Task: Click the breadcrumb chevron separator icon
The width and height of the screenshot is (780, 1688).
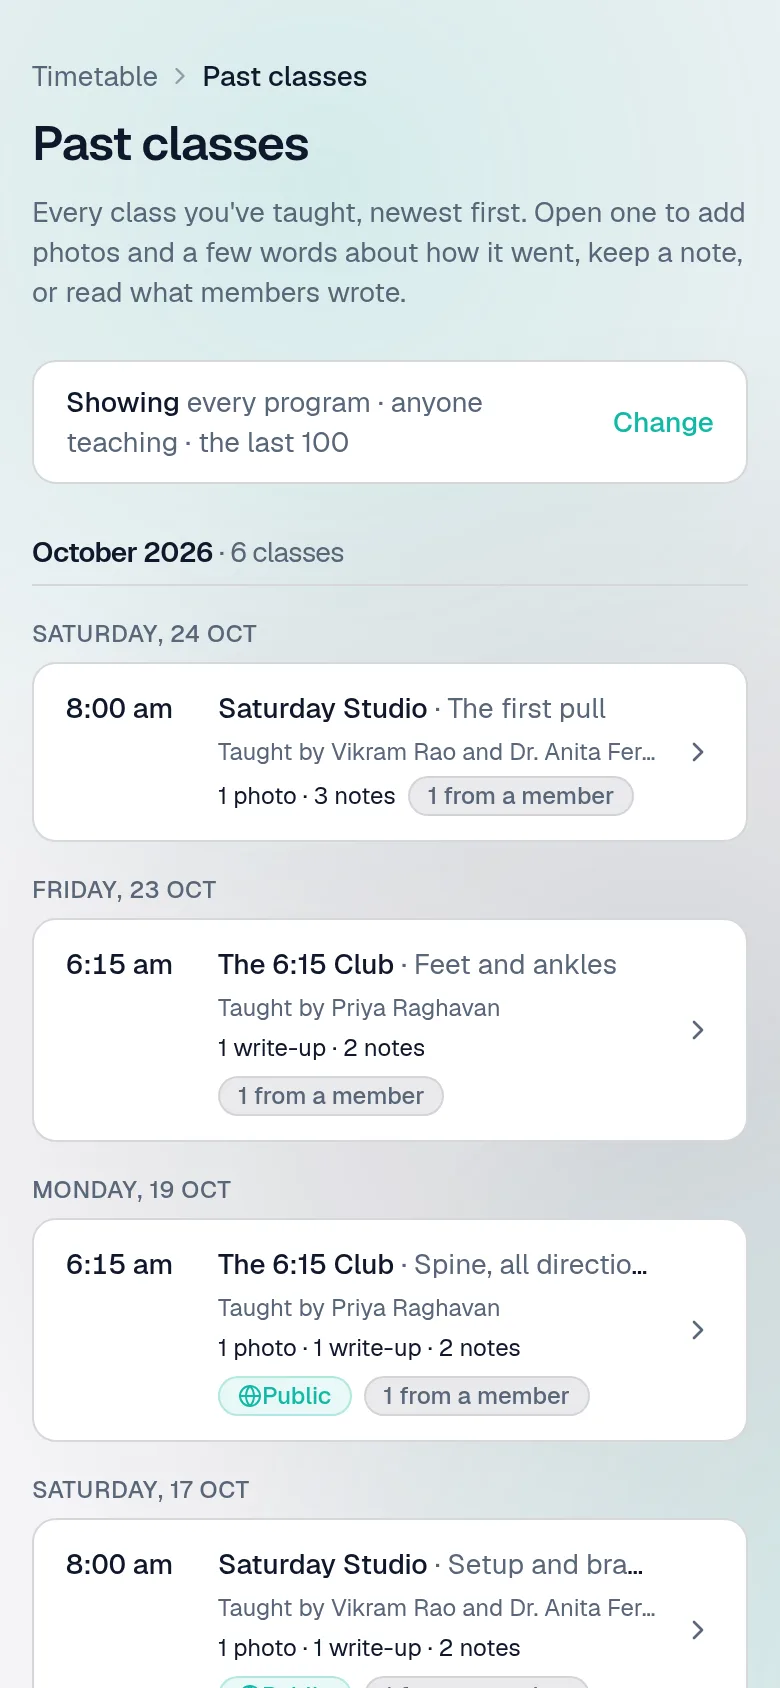Action: [180, 76]
